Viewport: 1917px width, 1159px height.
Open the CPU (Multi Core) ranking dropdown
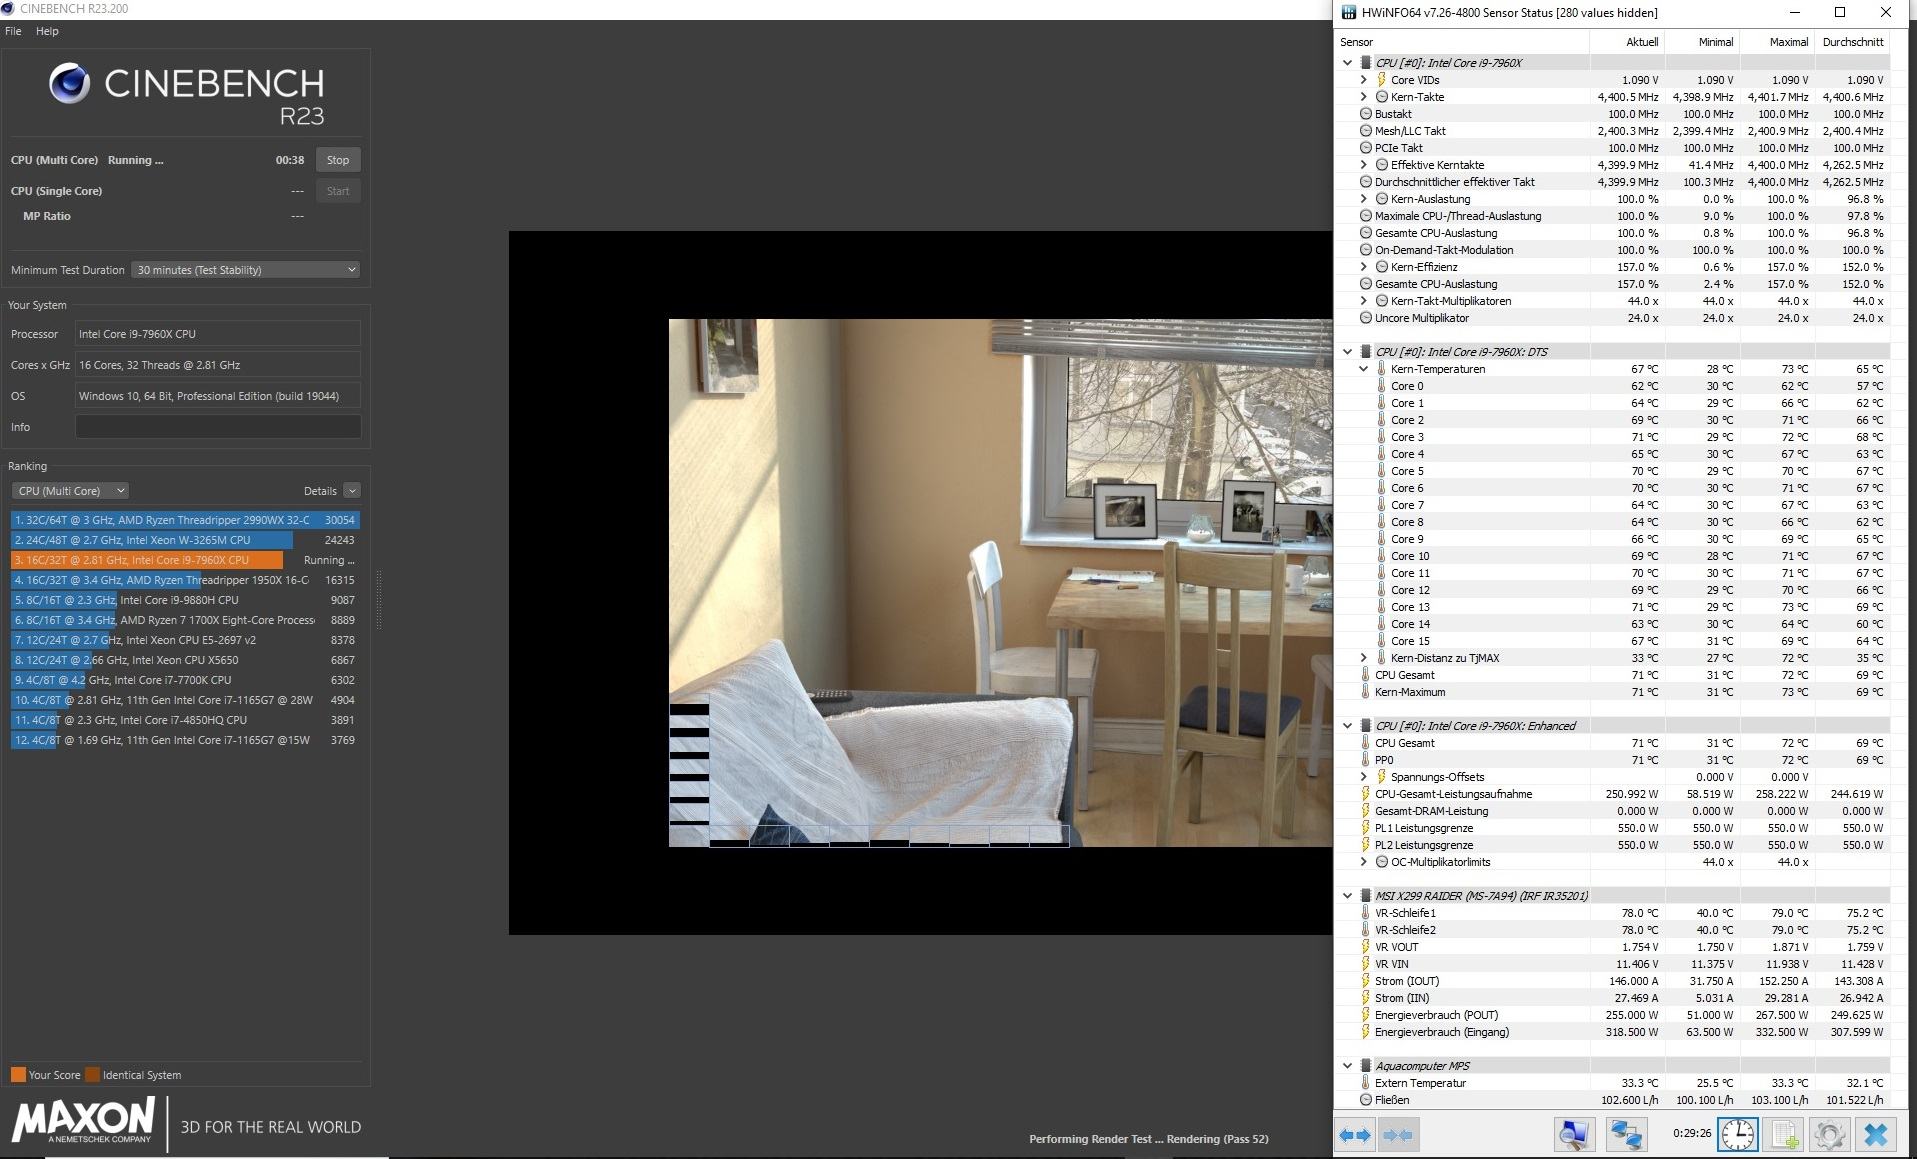pos(70,491)
